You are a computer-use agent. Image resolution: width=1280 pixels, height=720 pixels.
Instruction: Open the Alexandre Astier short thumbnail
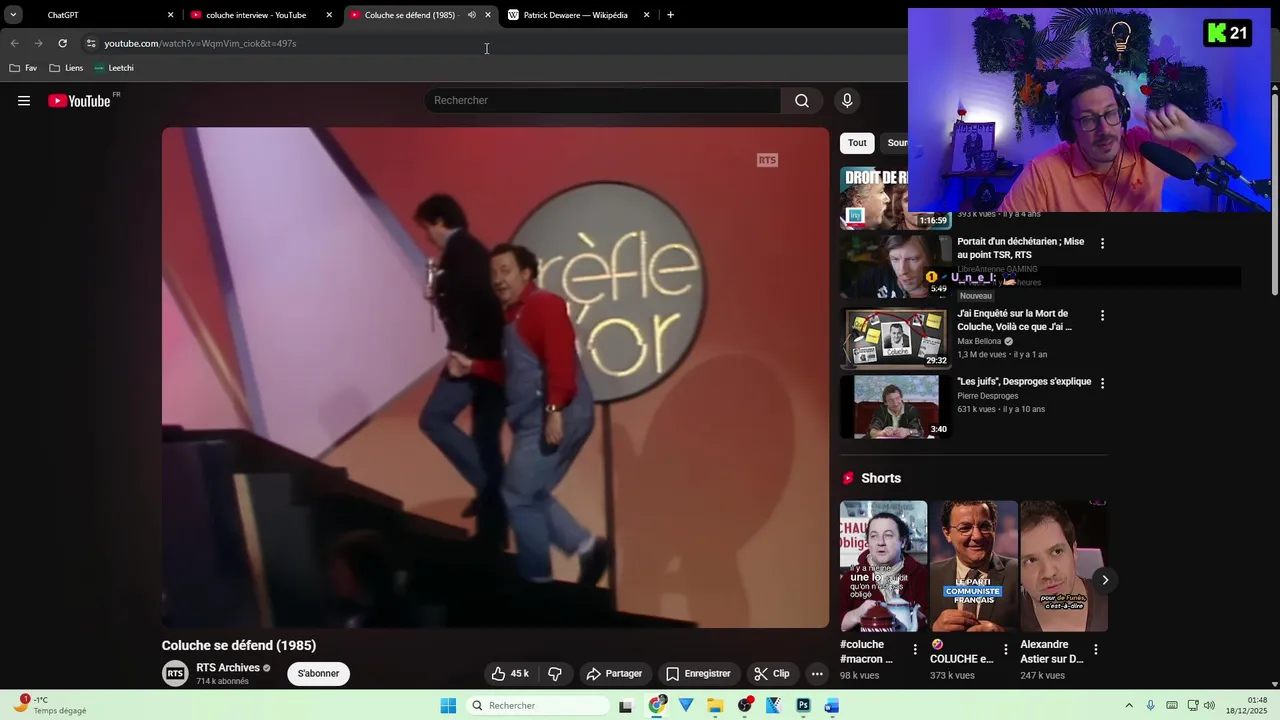(x=1064, y=566)
